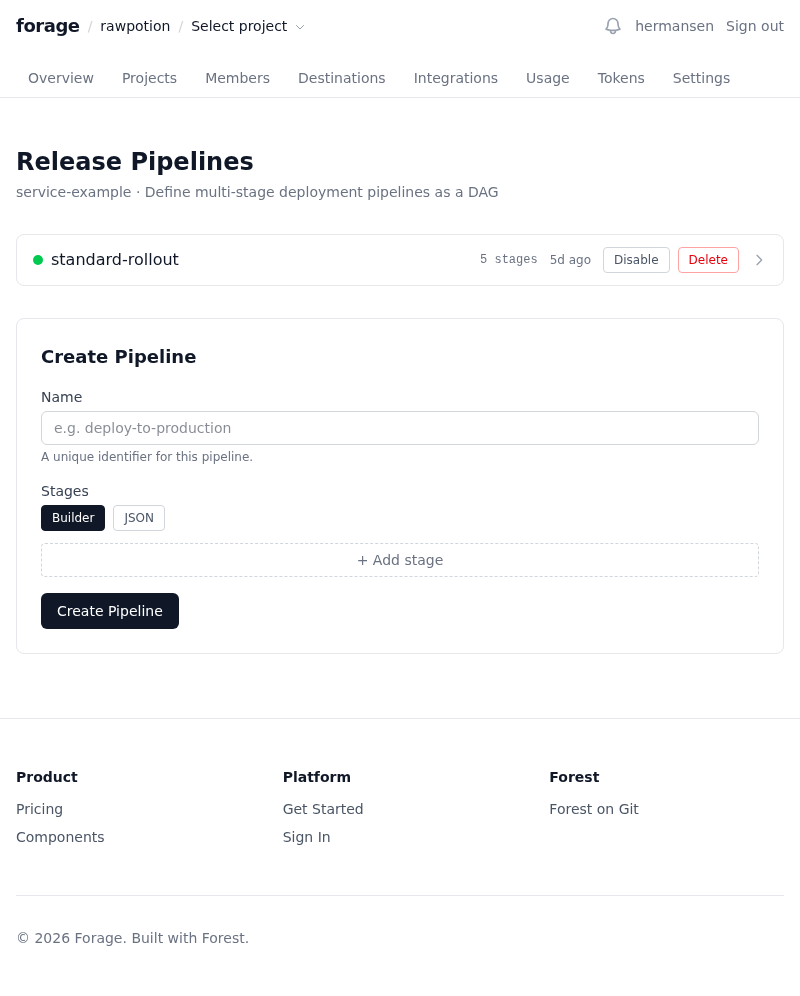Switch stages editor to Builder mode
This screenshot has height=996, width=800.
73,518
